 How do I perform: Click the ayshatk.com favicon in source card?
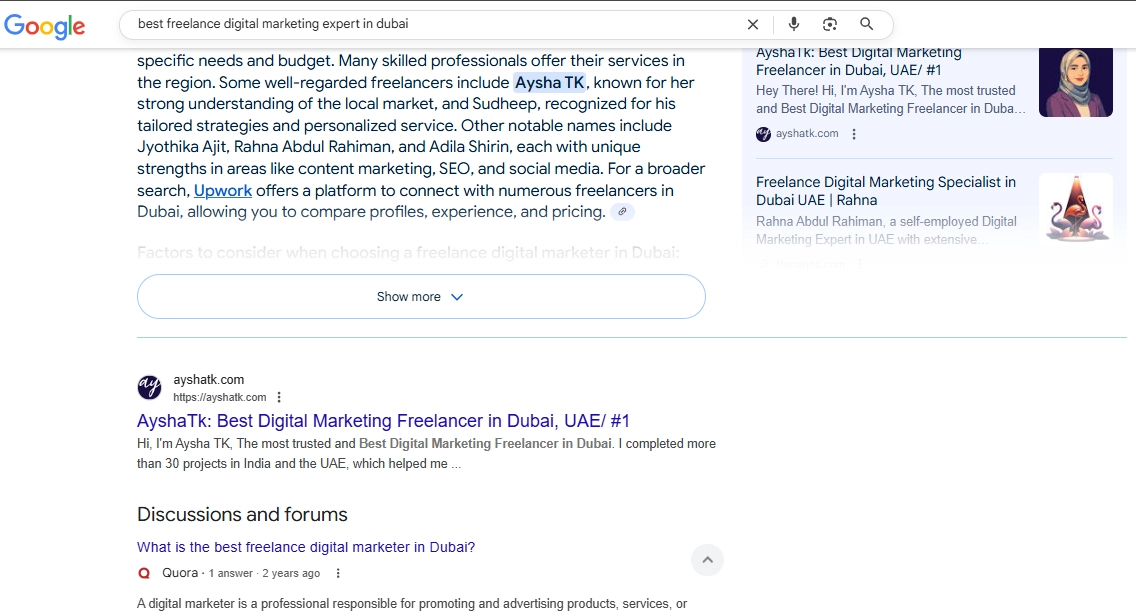tap(763, 134)
